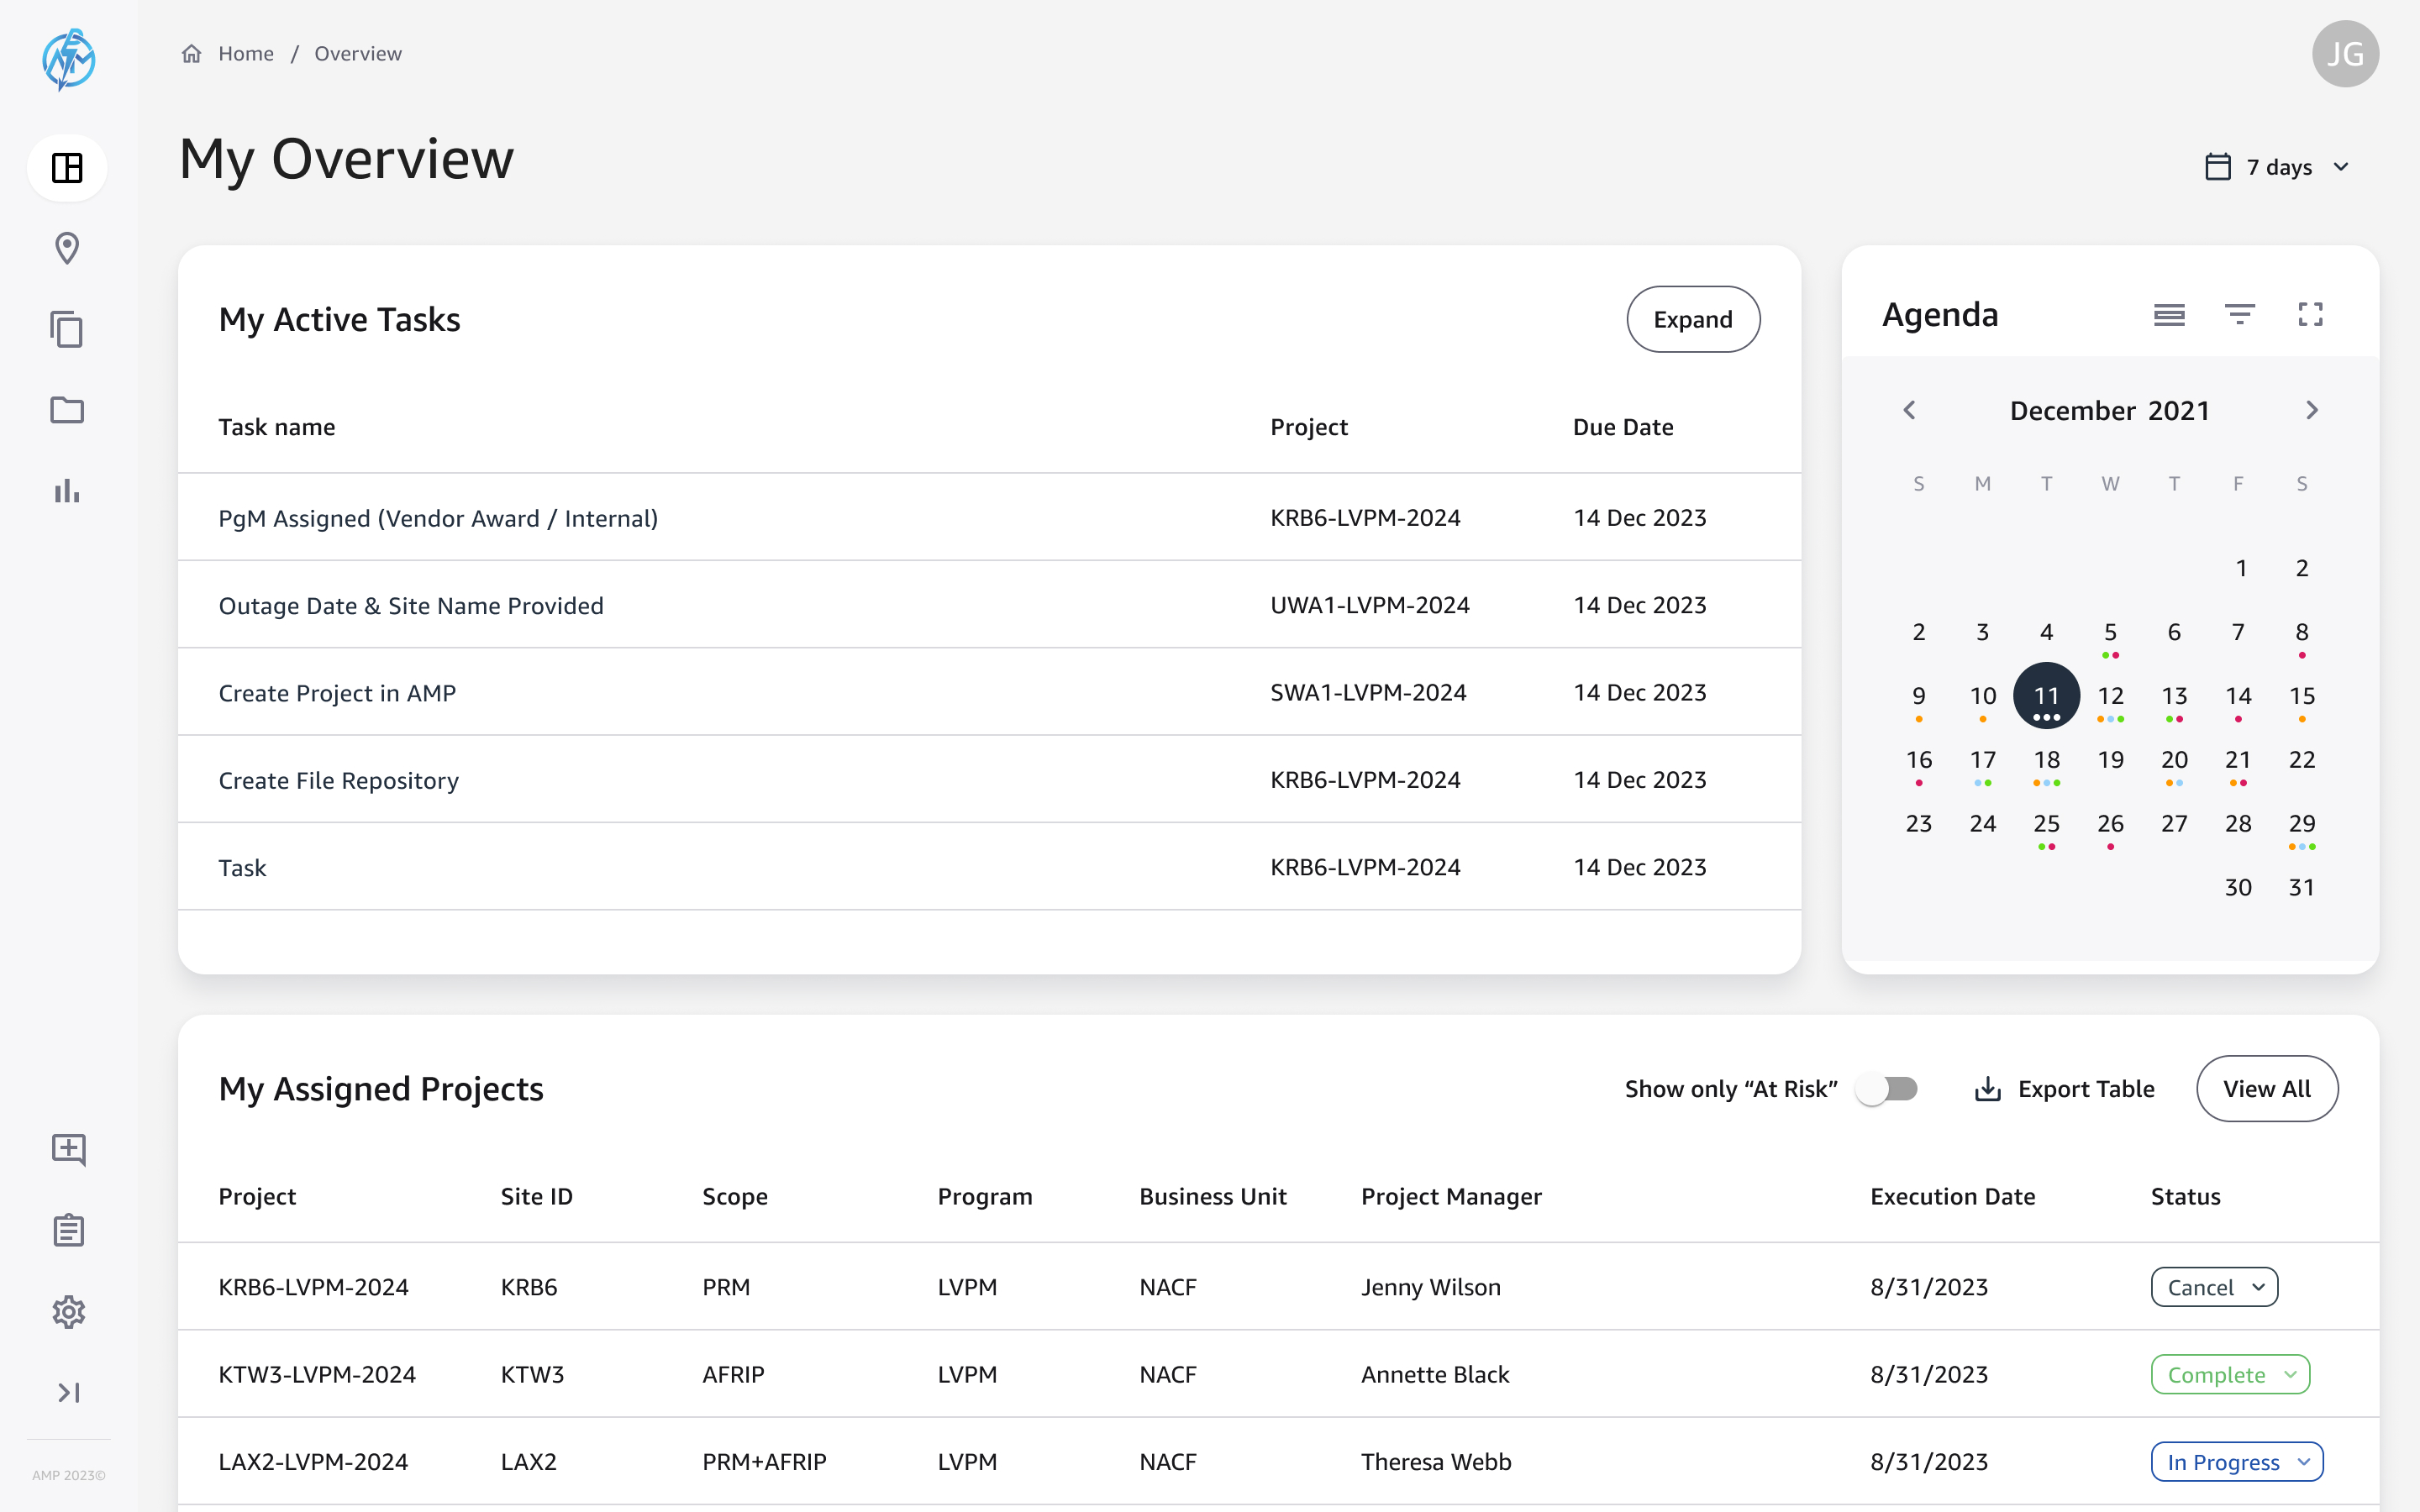Click the Expand button for tasks

[x=1692, y=319]
